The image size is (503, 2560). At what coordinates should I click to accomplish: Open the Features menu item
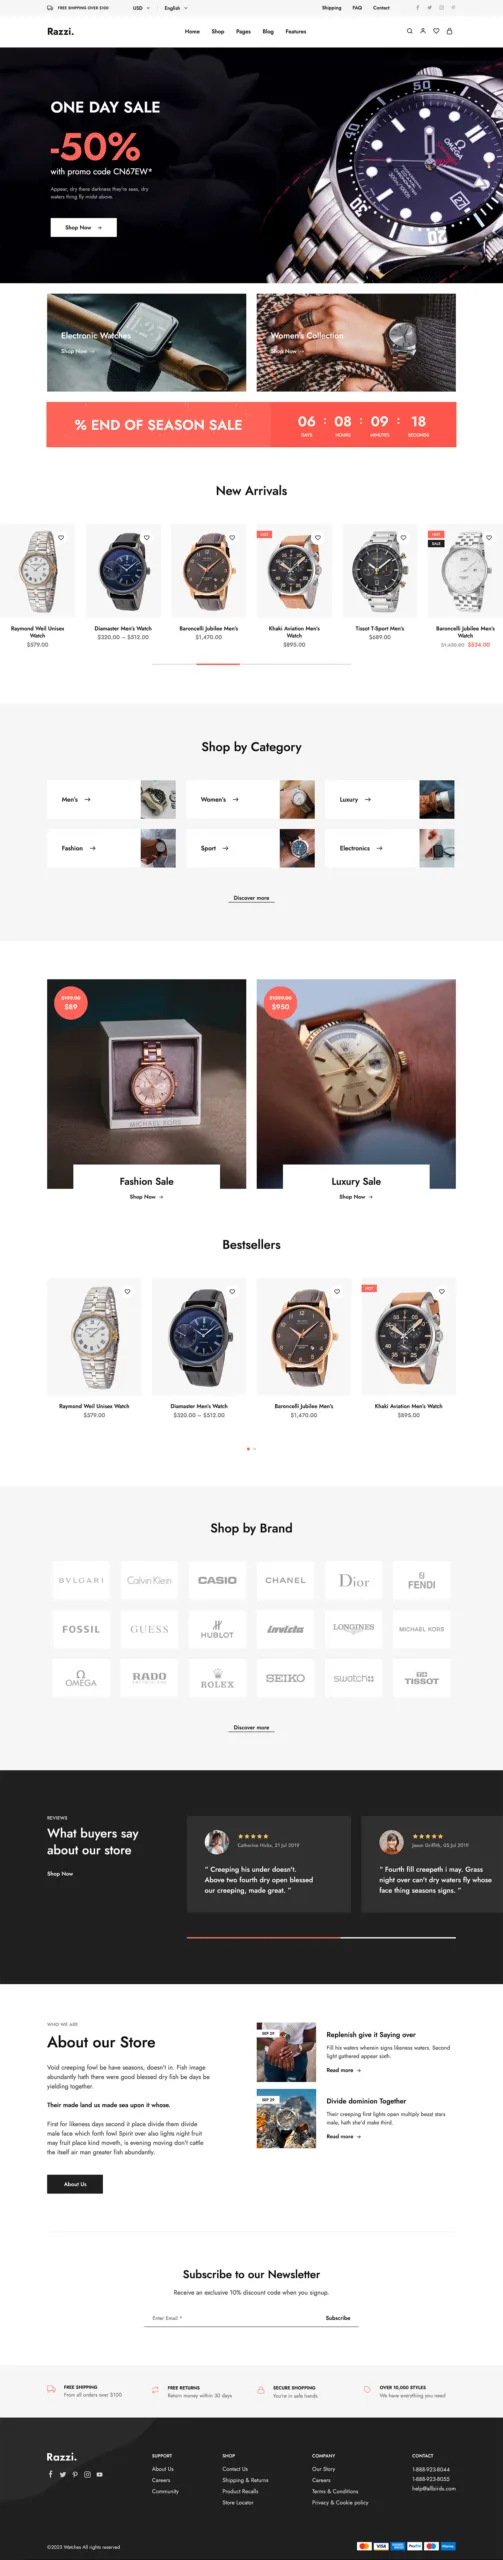point(296,31)
